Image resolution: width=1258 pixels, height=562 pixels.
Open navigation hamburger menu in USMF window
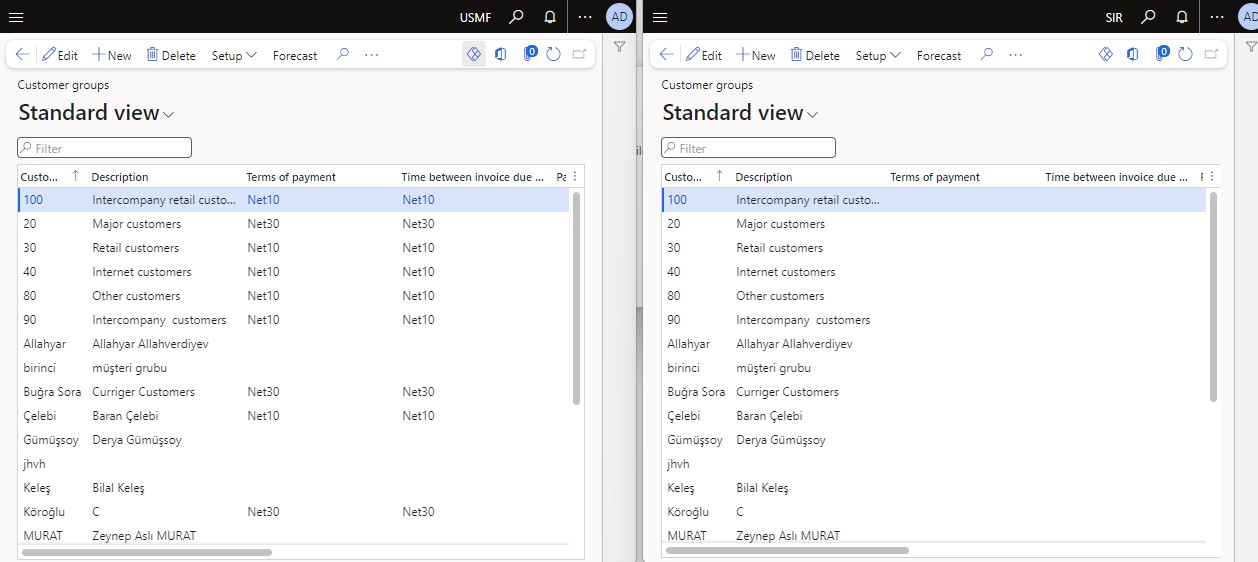point(16,17)
